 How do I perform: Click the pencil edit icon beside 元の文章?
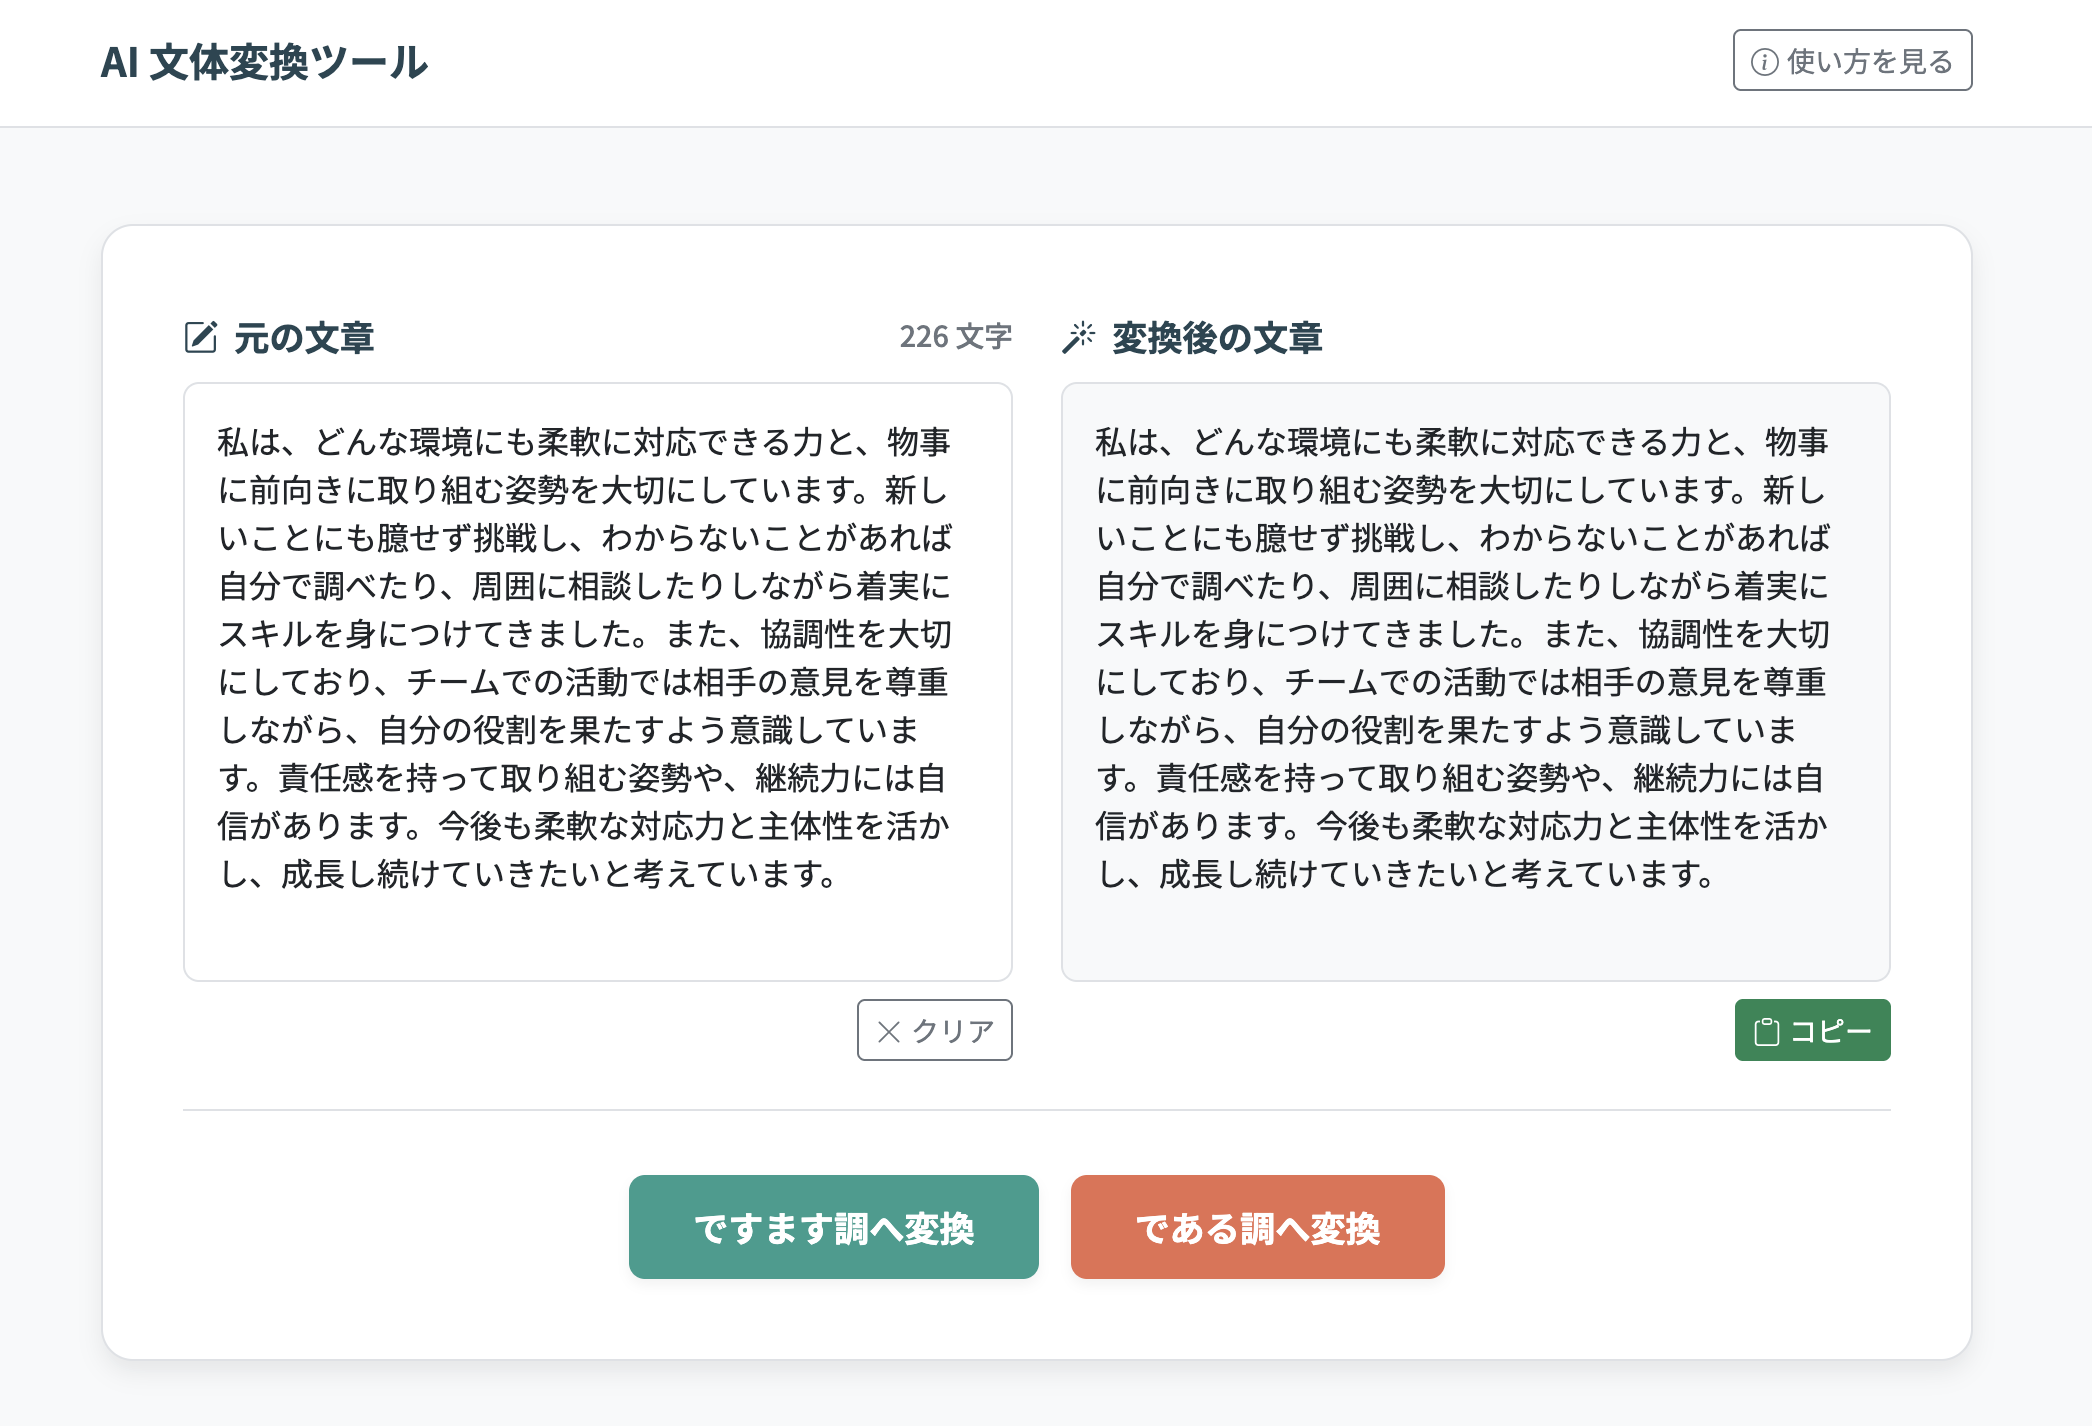pos(202,337)
